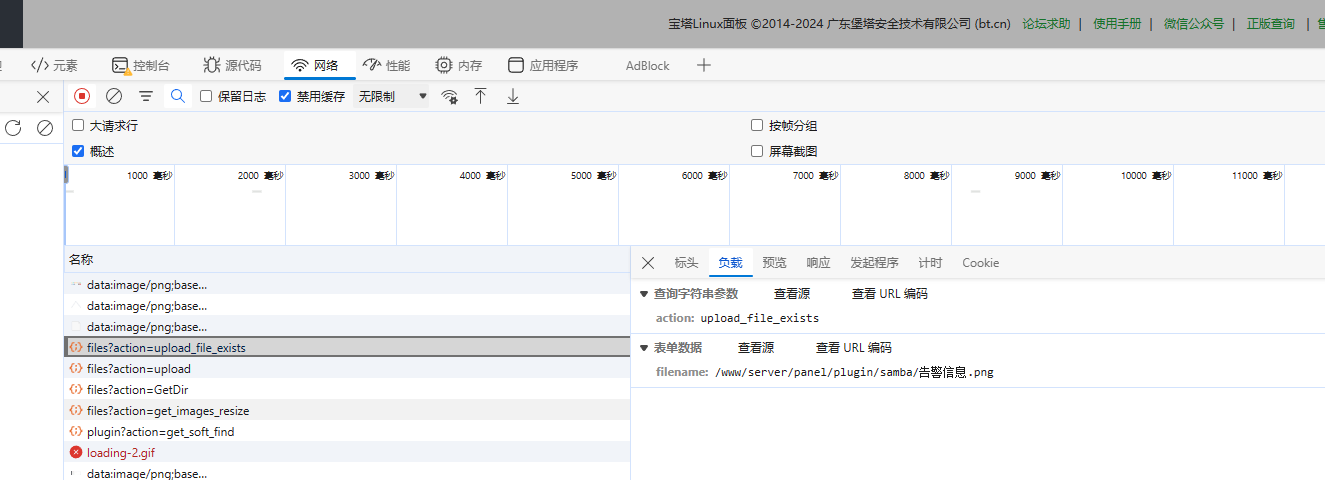Enable the 按帧分组 checkbox
This screenshot has width=1325, height=480.
pyautogui.click(x=757, y=126)
